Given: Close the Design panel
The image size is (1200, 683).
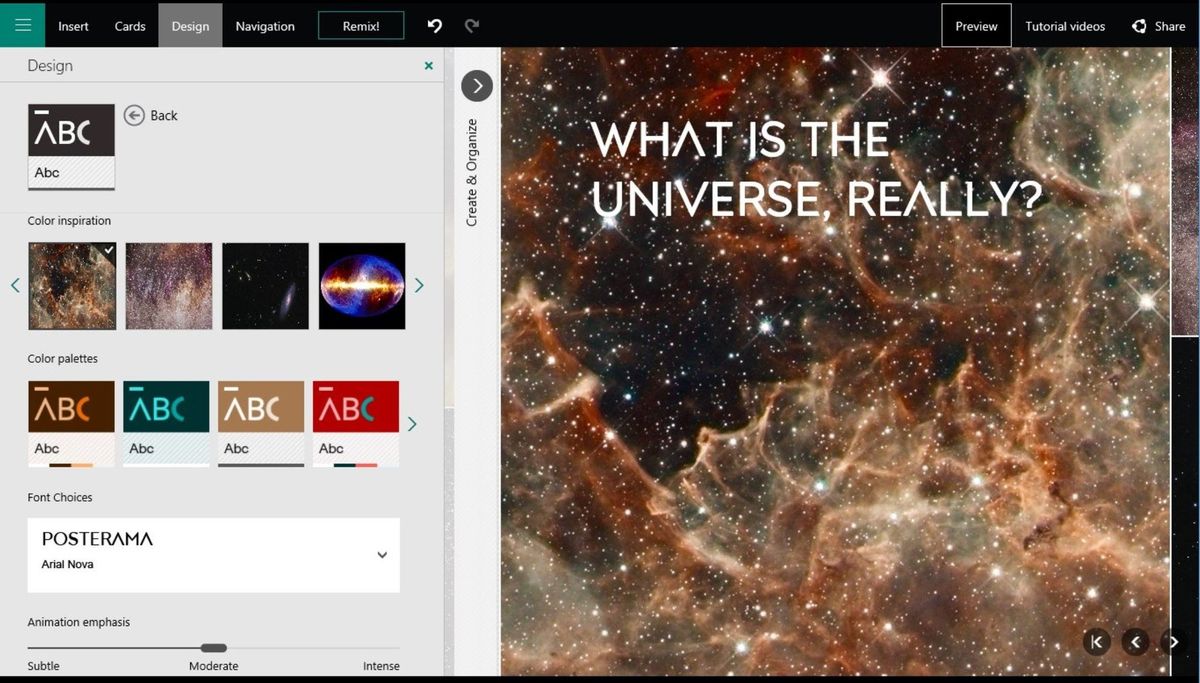Looking at the screenshot, I should click(429, 66).
